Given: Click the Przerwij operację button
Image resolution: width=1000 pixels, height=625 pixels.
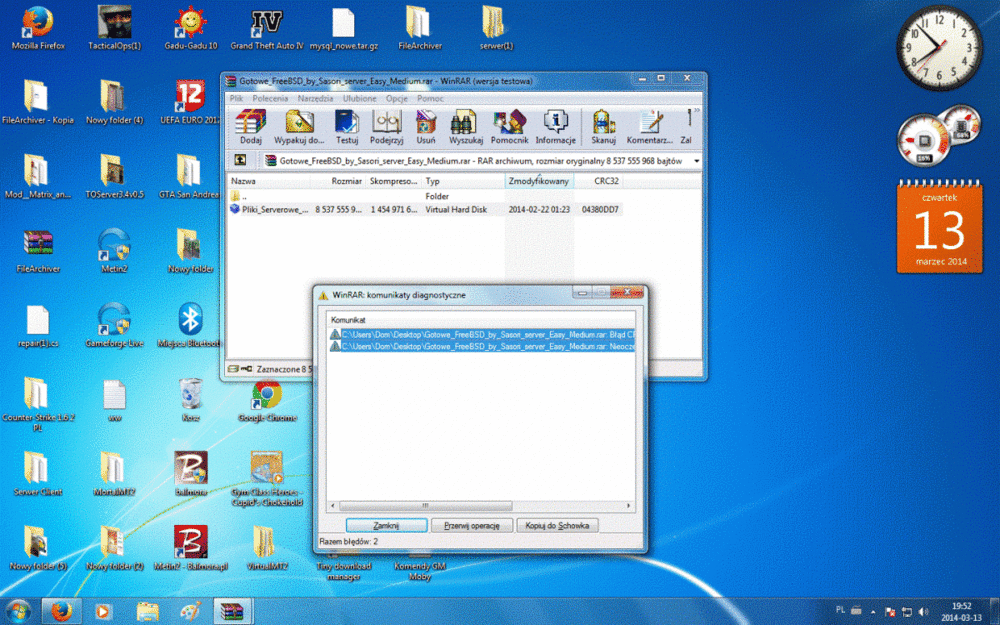Looking at the screenshot, I should click(x=472, y=526).
